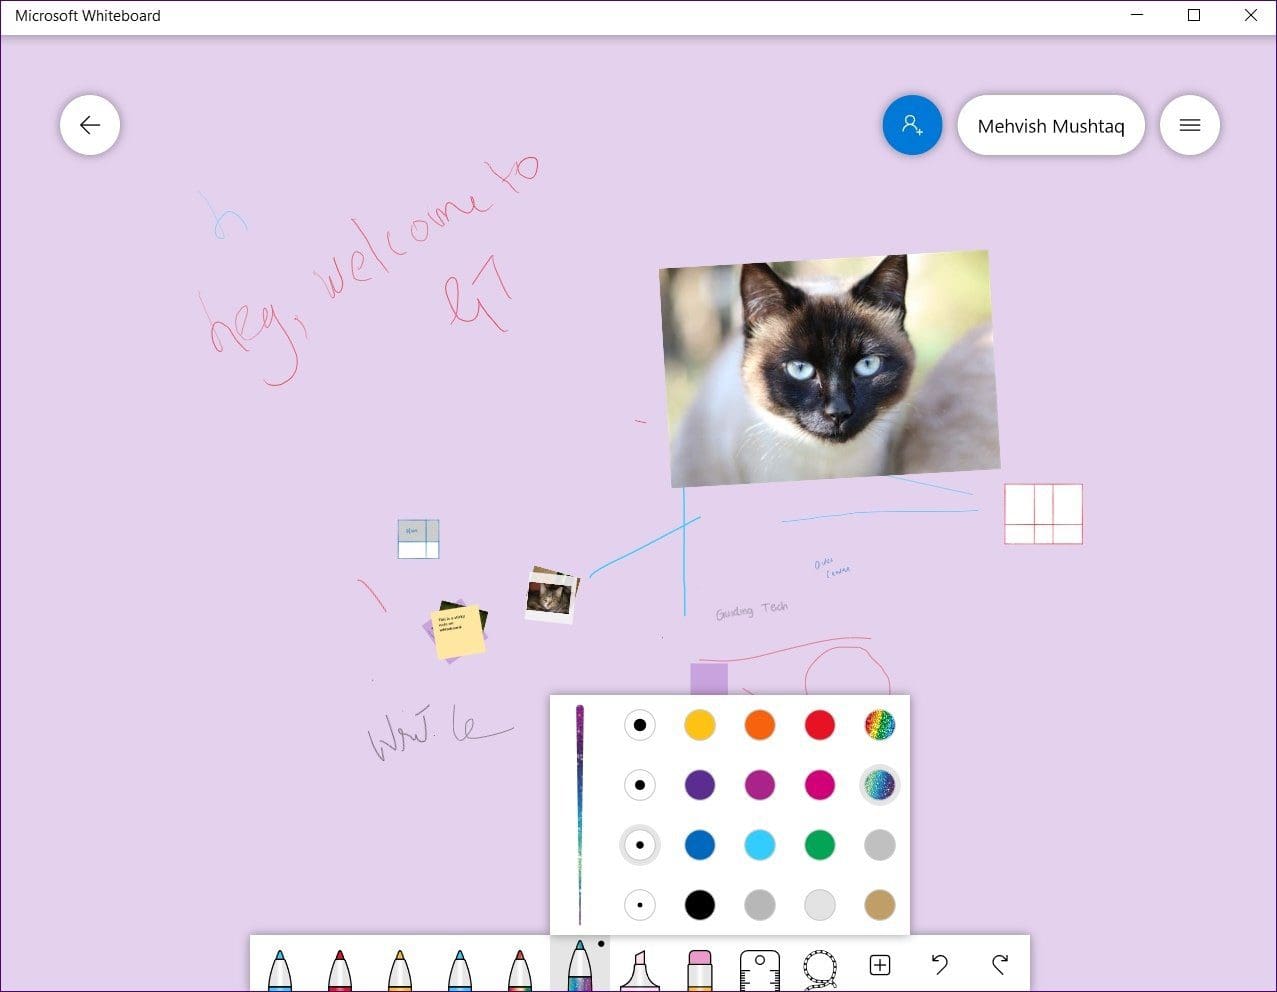Pick the green color swatch
The height and width of the screenshot is (992, 1277).
pyautogui.click(x=820, y=845)
